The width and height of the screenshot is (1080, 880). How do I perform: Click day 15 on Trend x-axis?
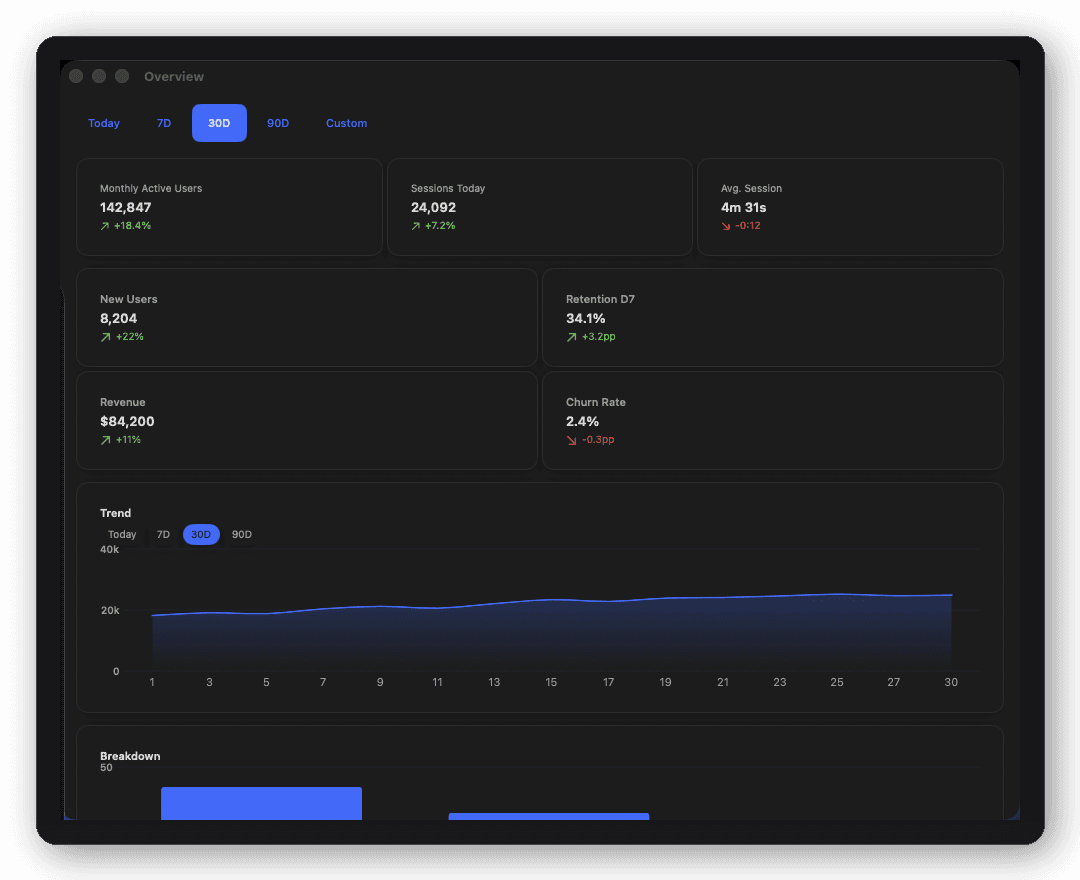pyautogui.click(x=551, y=682)
